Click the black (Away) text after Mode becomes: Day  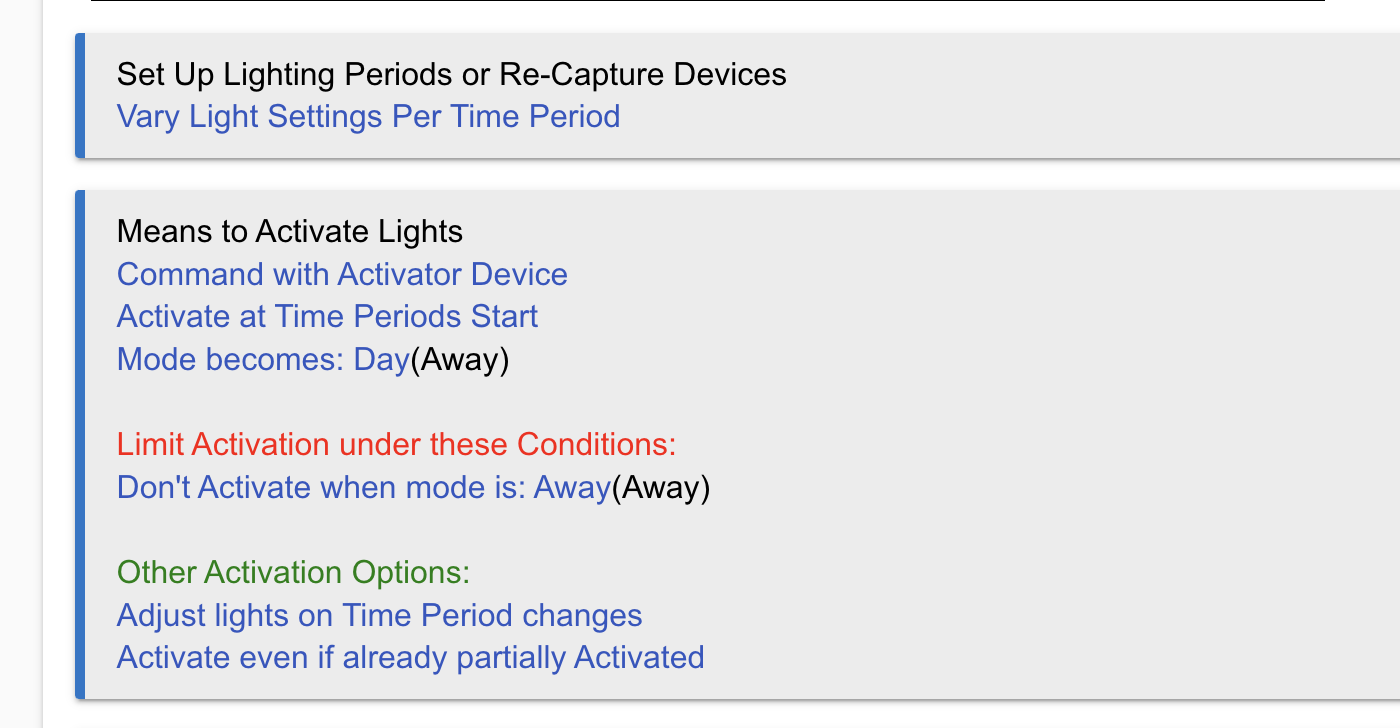[x=460, y=359]
